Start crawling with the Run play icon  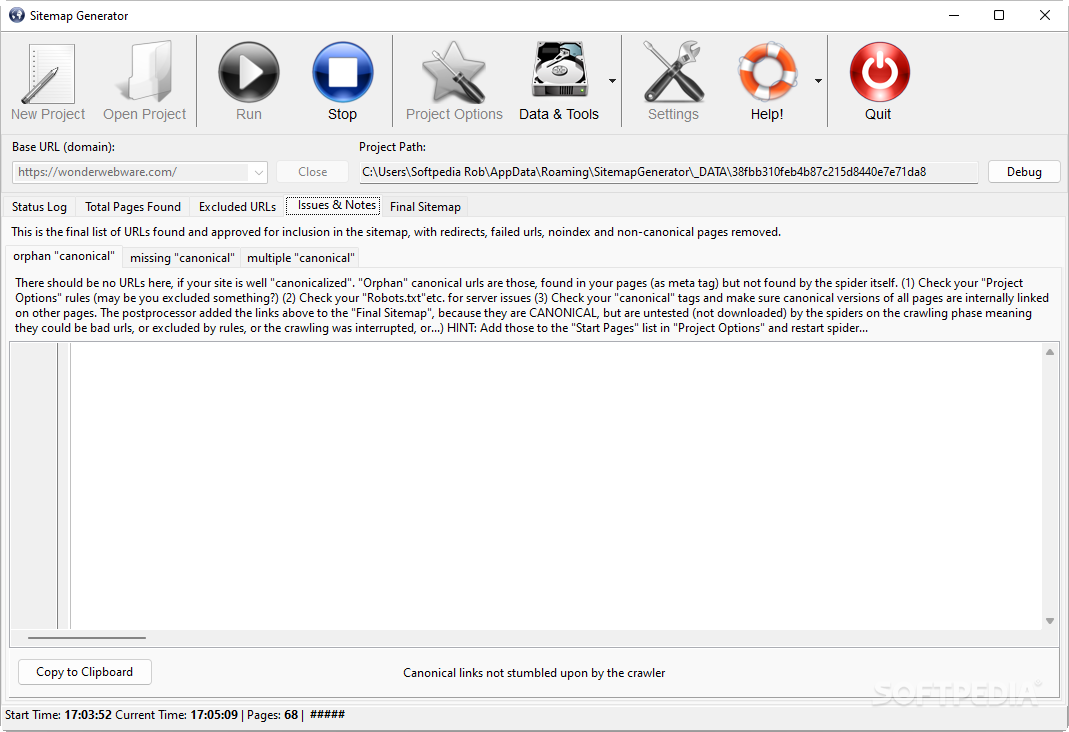(x=249, y=72)
